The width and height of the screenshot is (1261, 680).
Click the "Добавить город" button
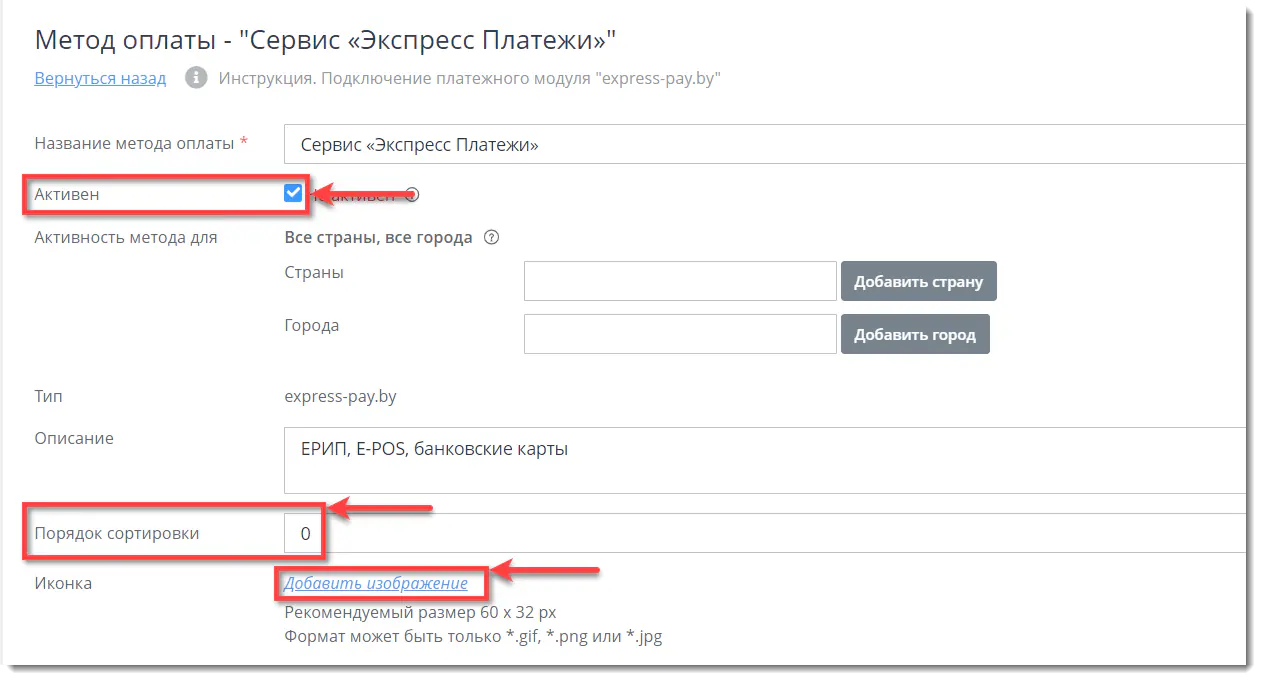914,333
